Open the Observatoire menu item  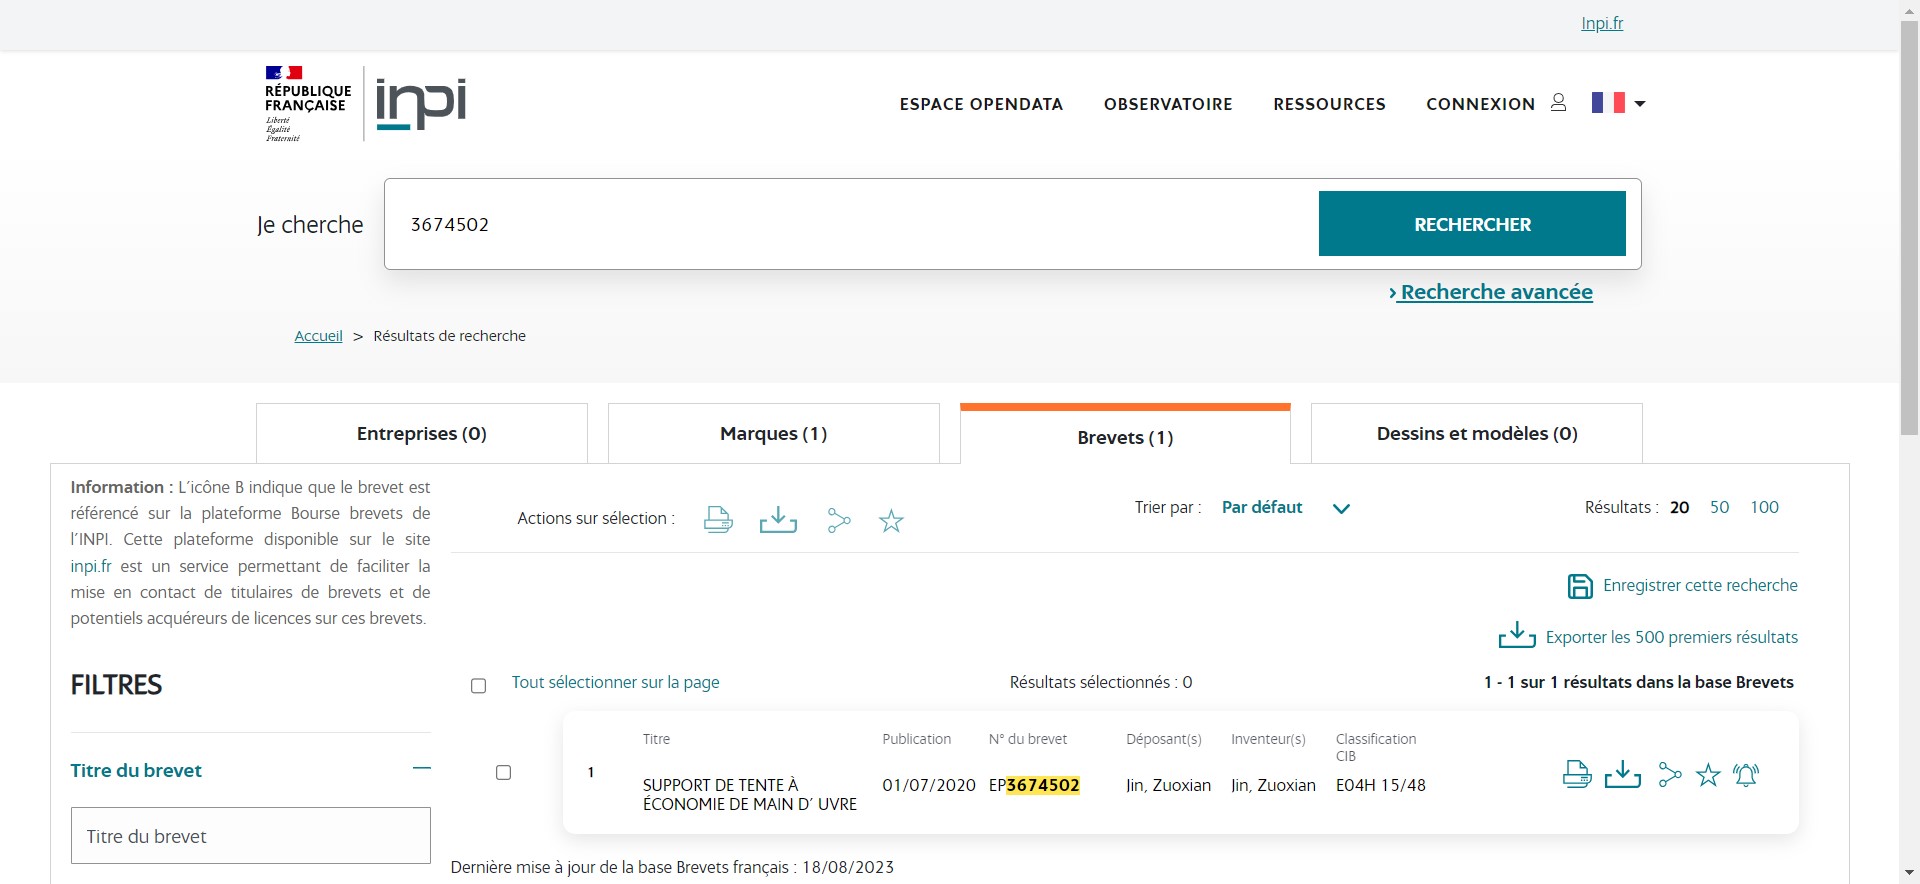(1168, 104)
